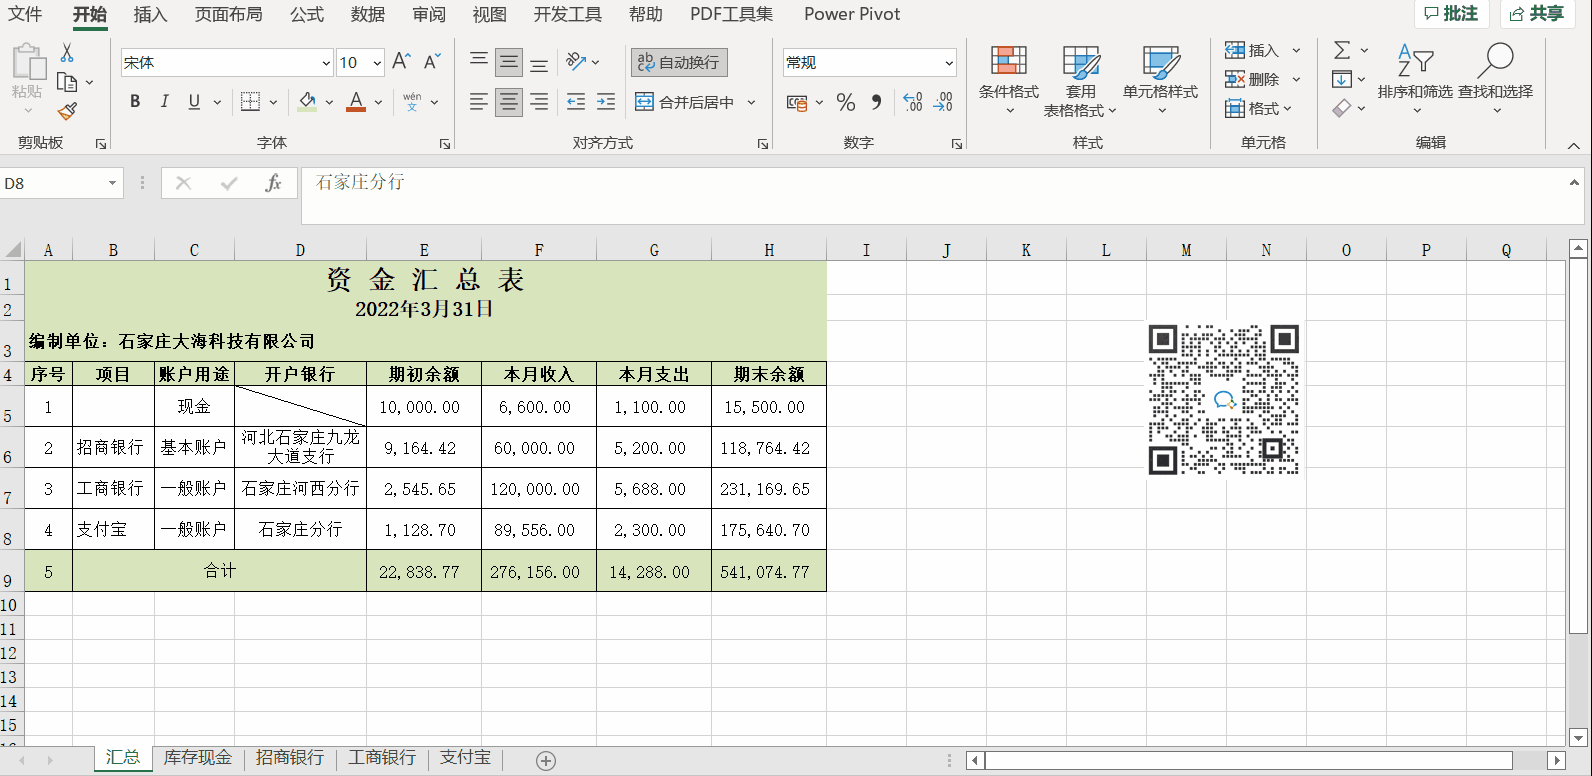This screenshot has width=1592, height=776.
Task: Click the 格式 Format cells button
Action: point(1259,108)
